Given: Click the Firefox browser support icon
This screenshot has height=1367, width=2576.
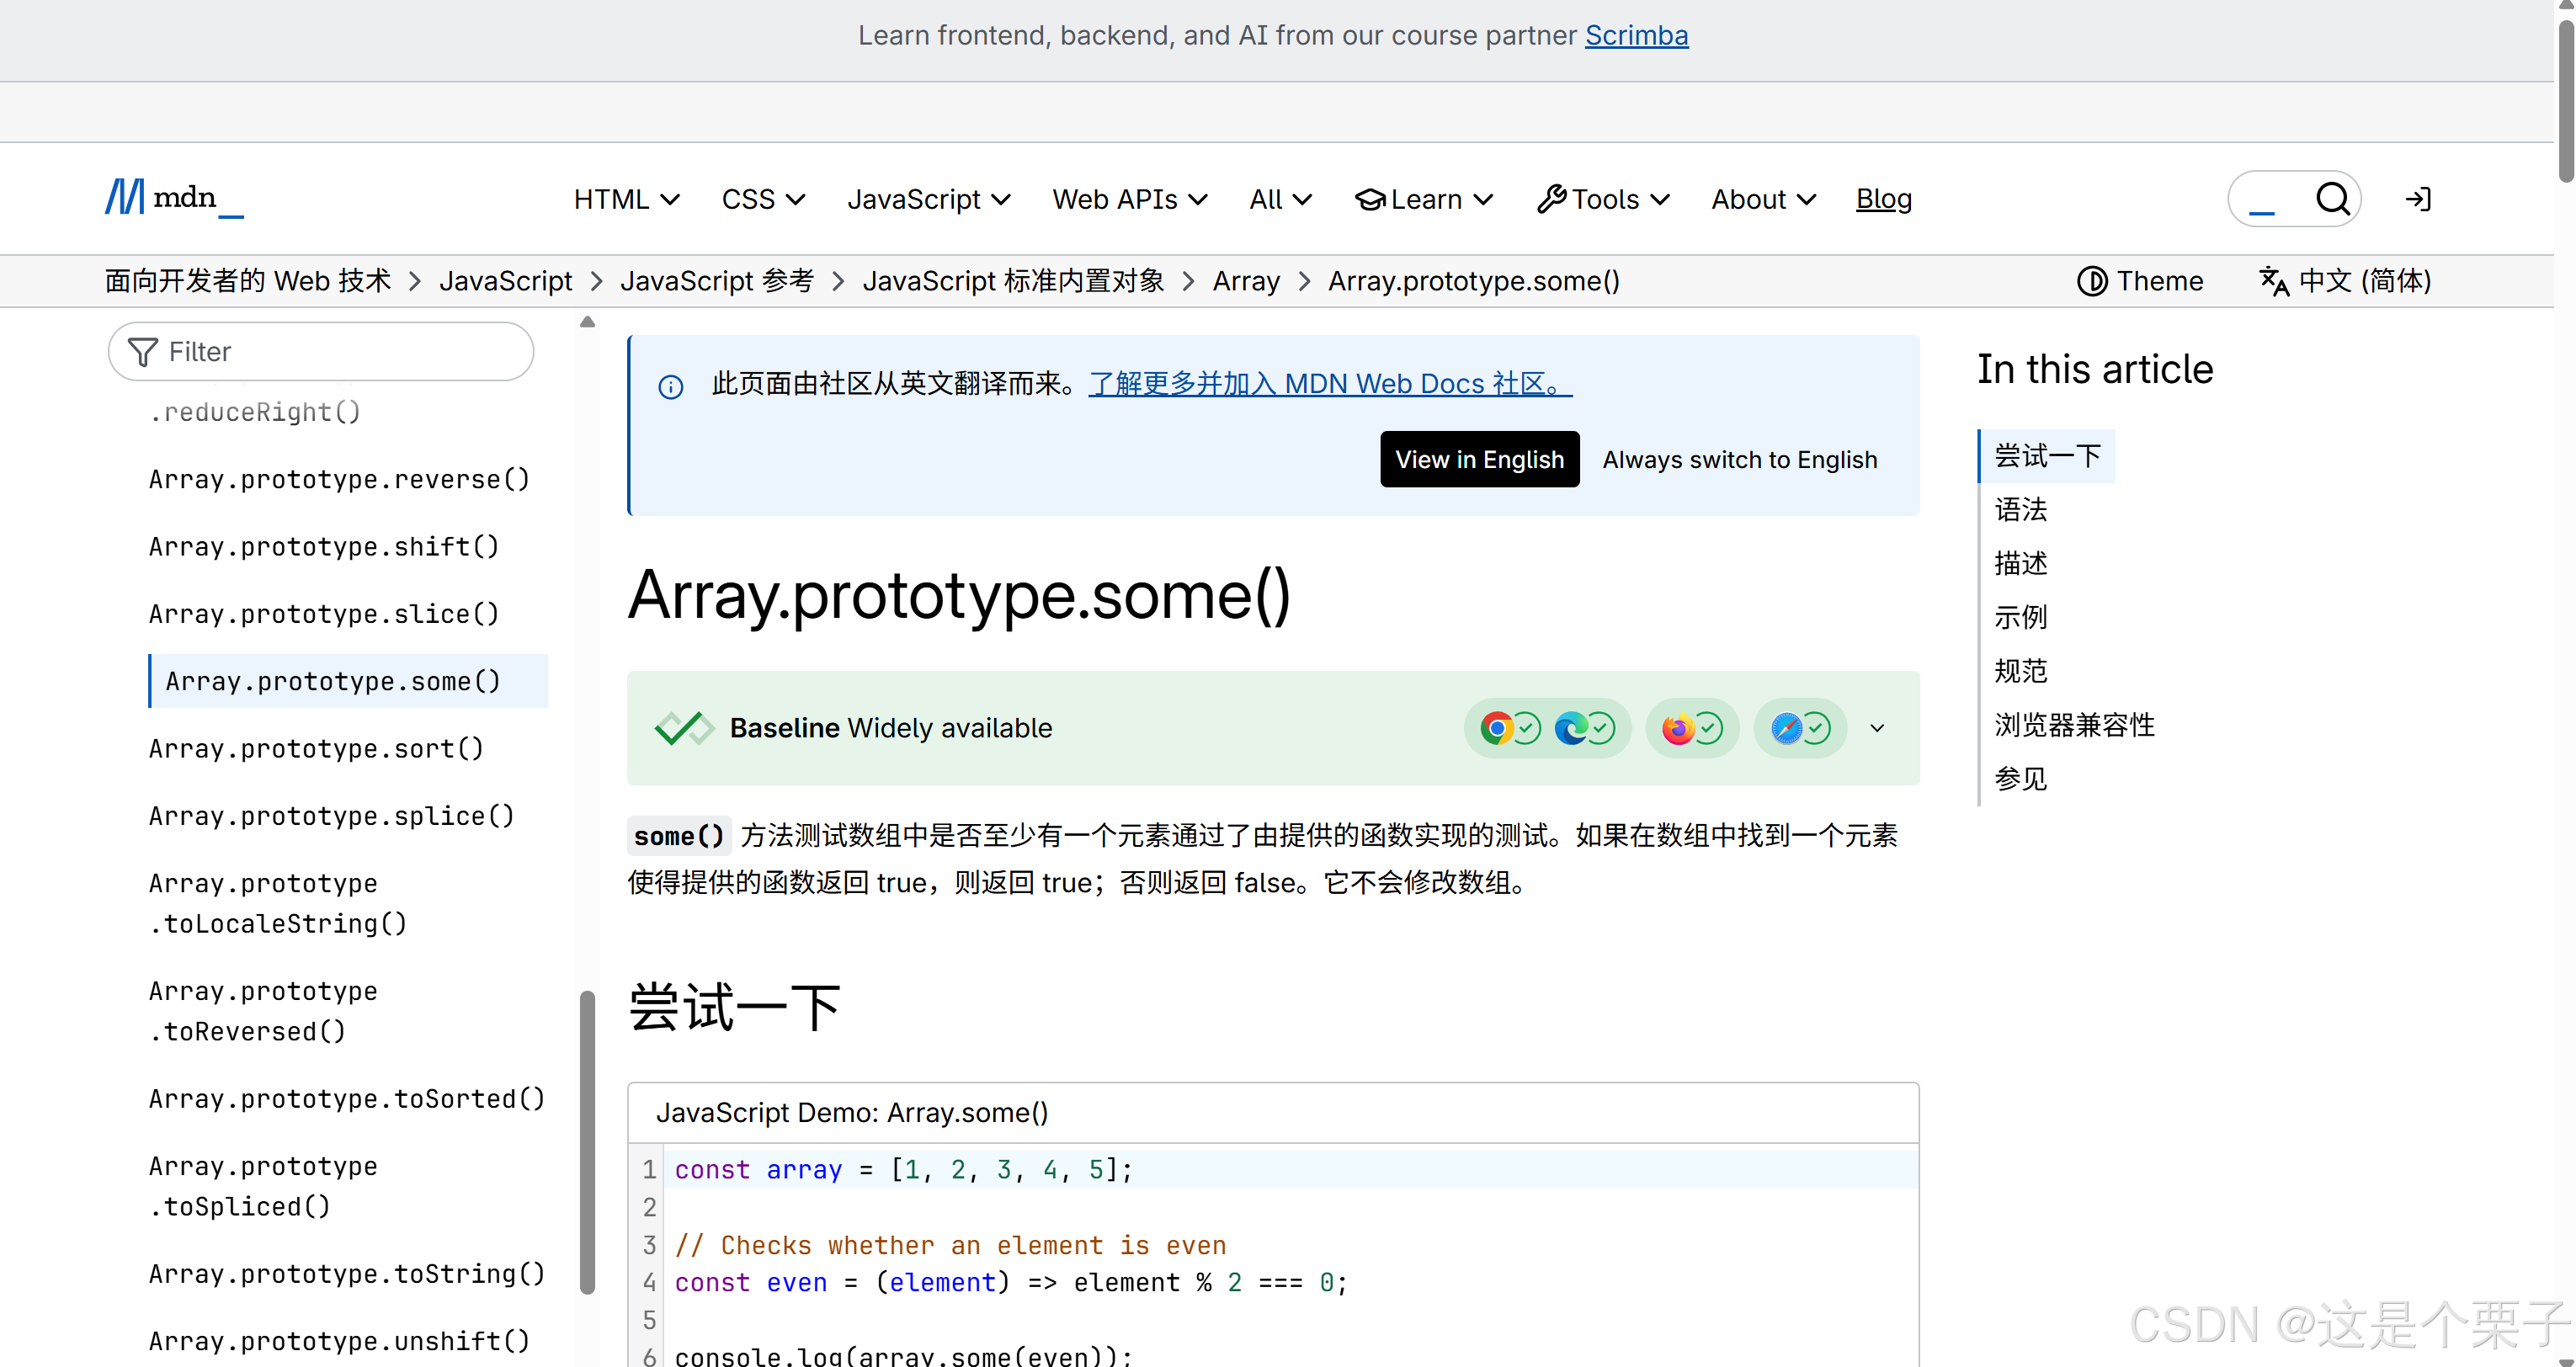Looking at the screenshot, I should click(x=1677, y=728).
